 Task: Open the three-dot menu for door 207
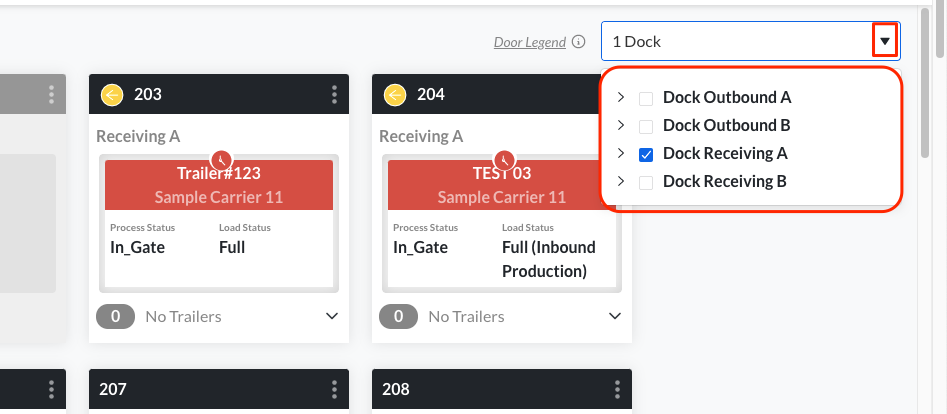[335, 389]
